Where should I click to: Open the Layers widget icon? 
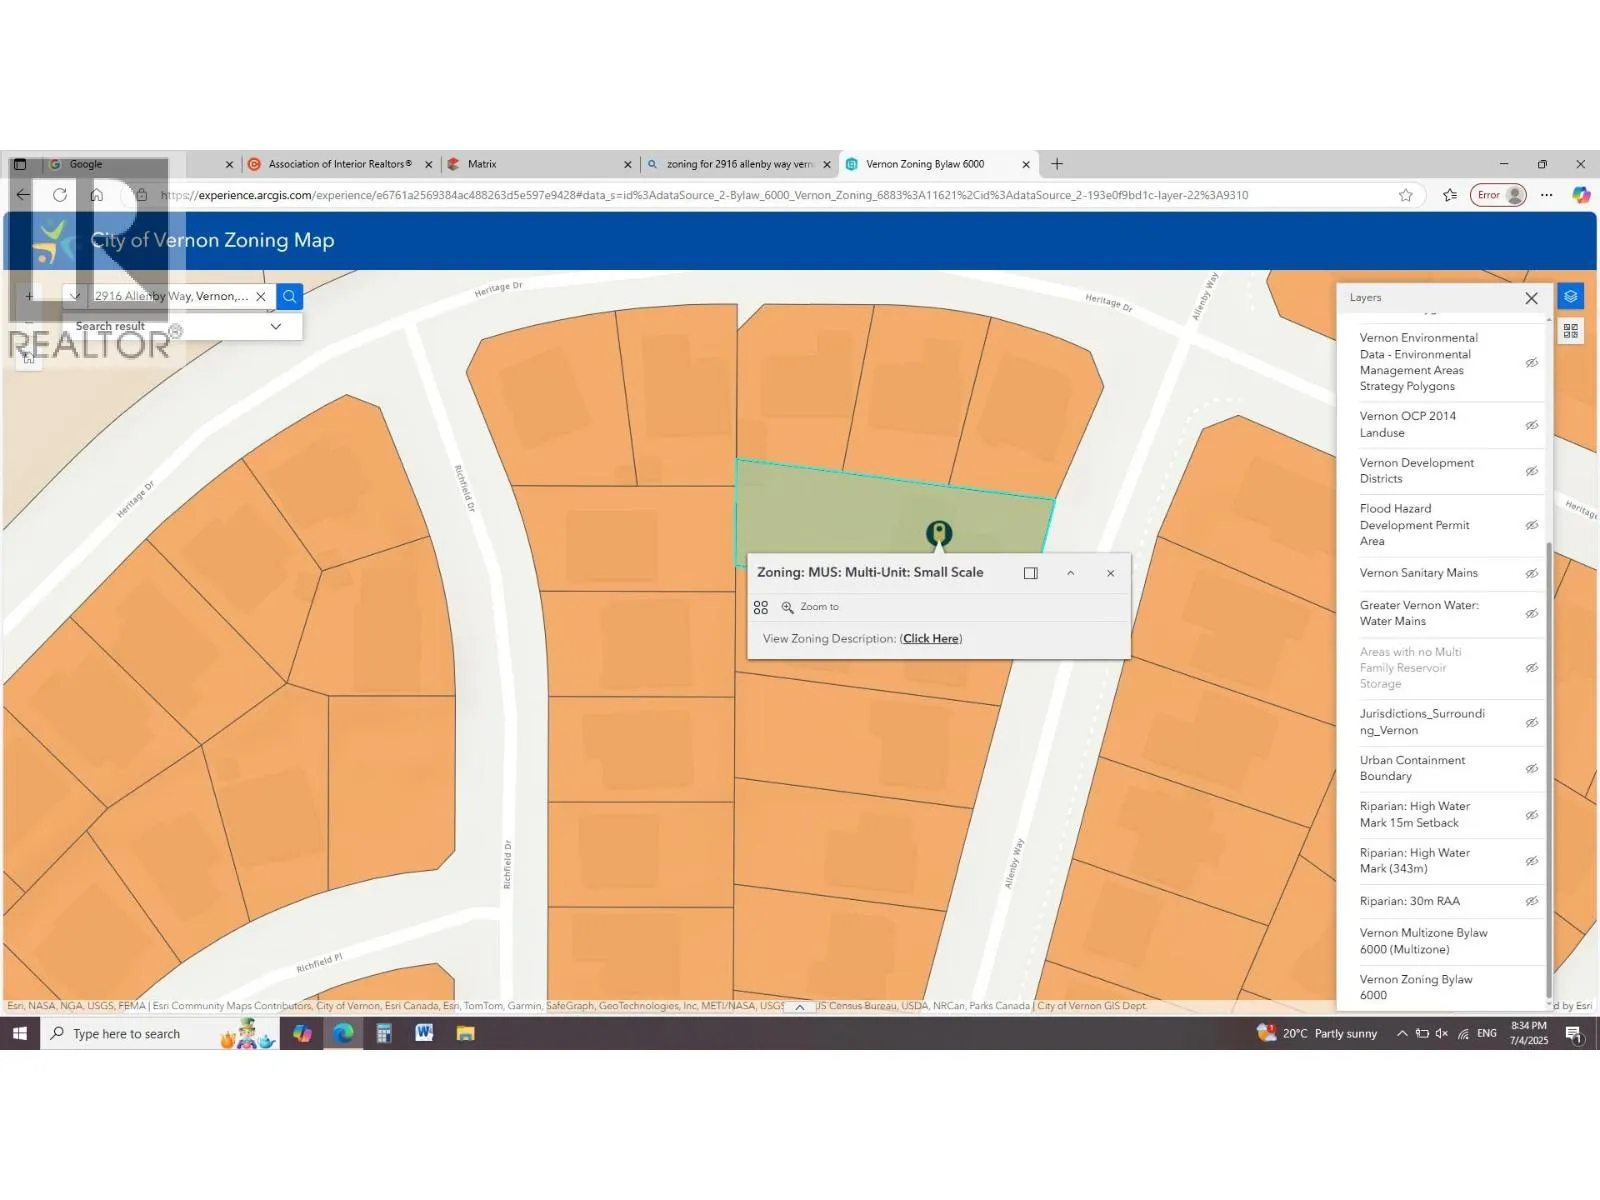[1570, 297]
